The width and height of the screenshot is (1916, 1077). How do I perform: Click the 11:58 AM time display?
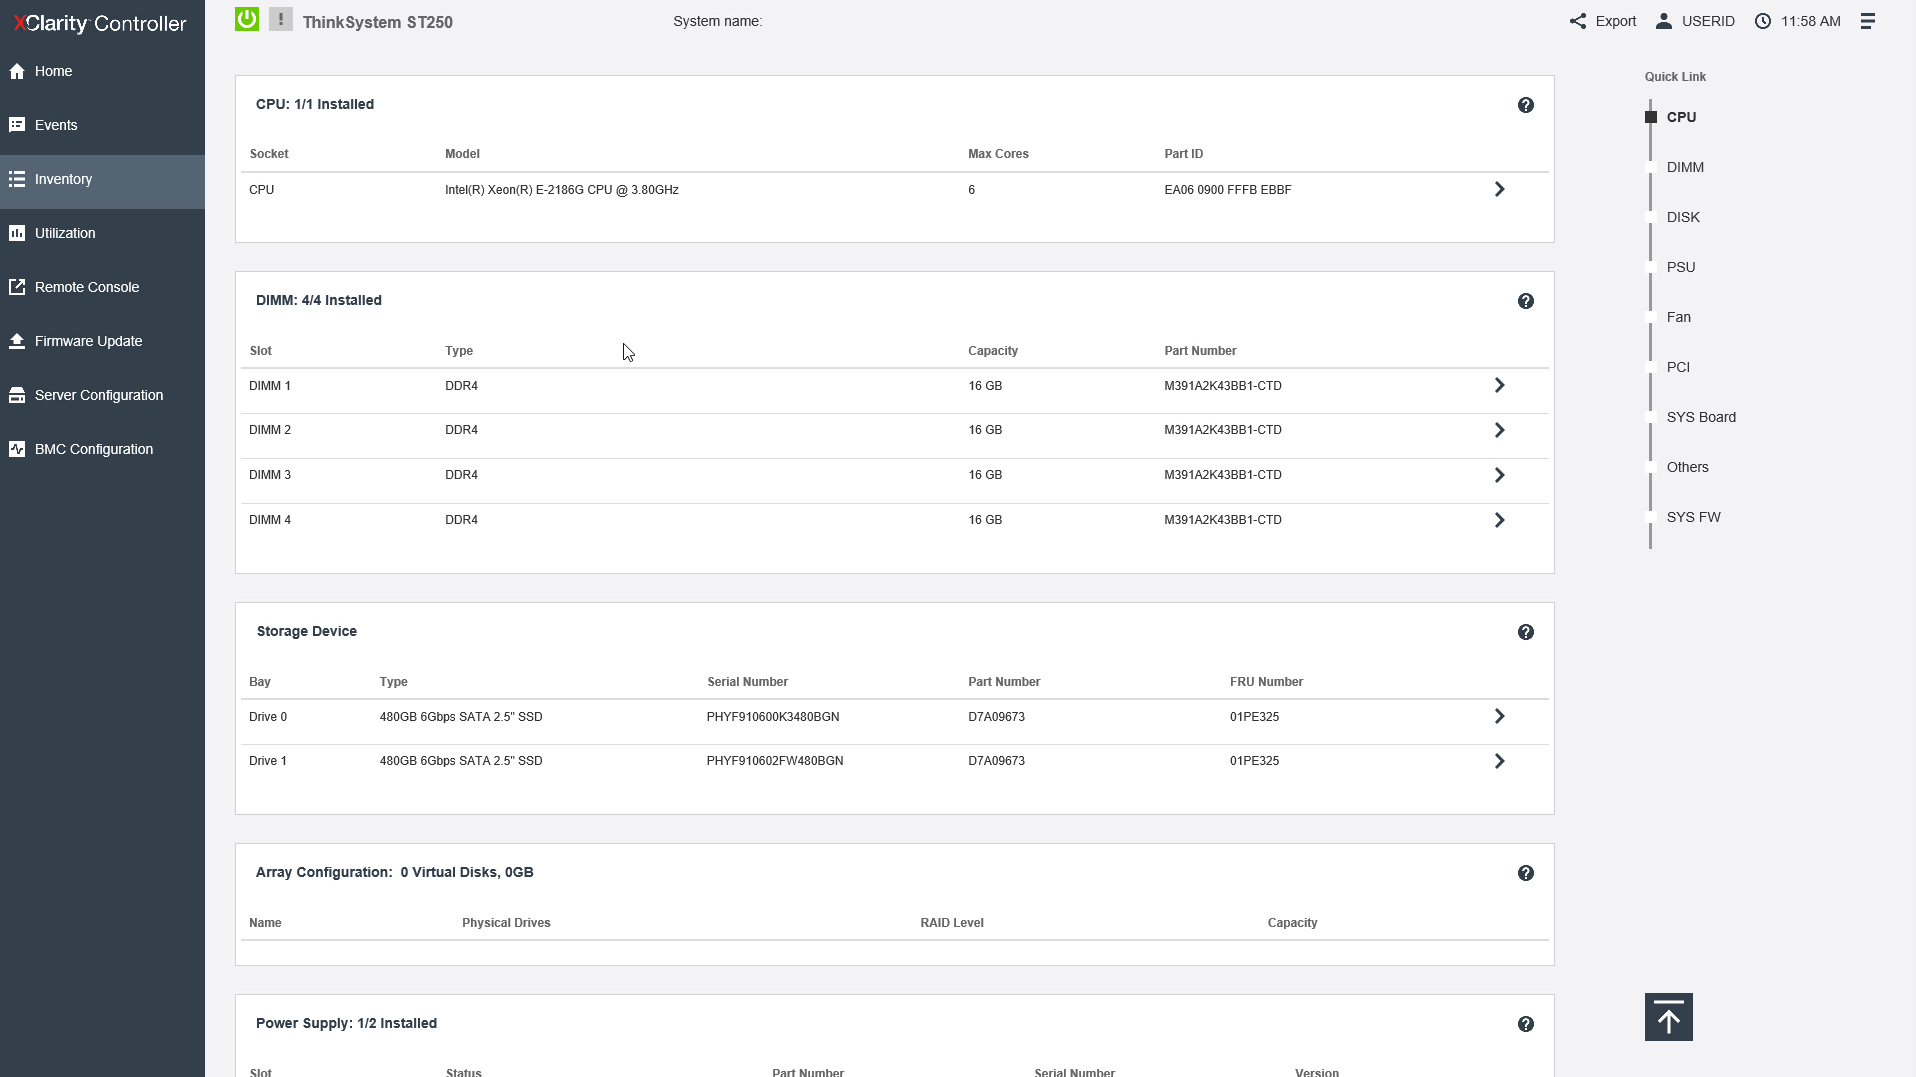pos(1811,21)
